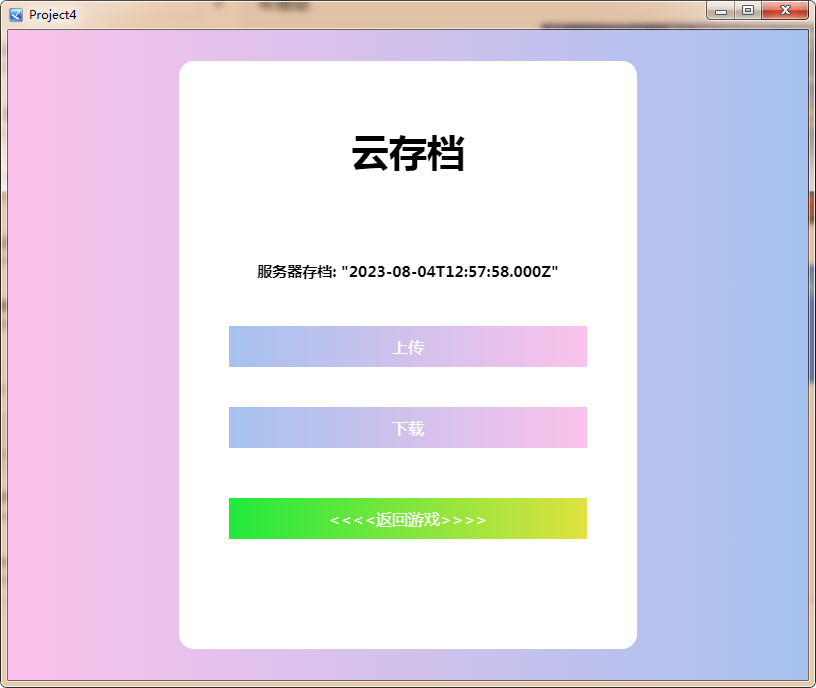The width and height of the screenshot is (816, 688).
Task: Click the left <<<< arrows on green button
Action: [352, 520]
